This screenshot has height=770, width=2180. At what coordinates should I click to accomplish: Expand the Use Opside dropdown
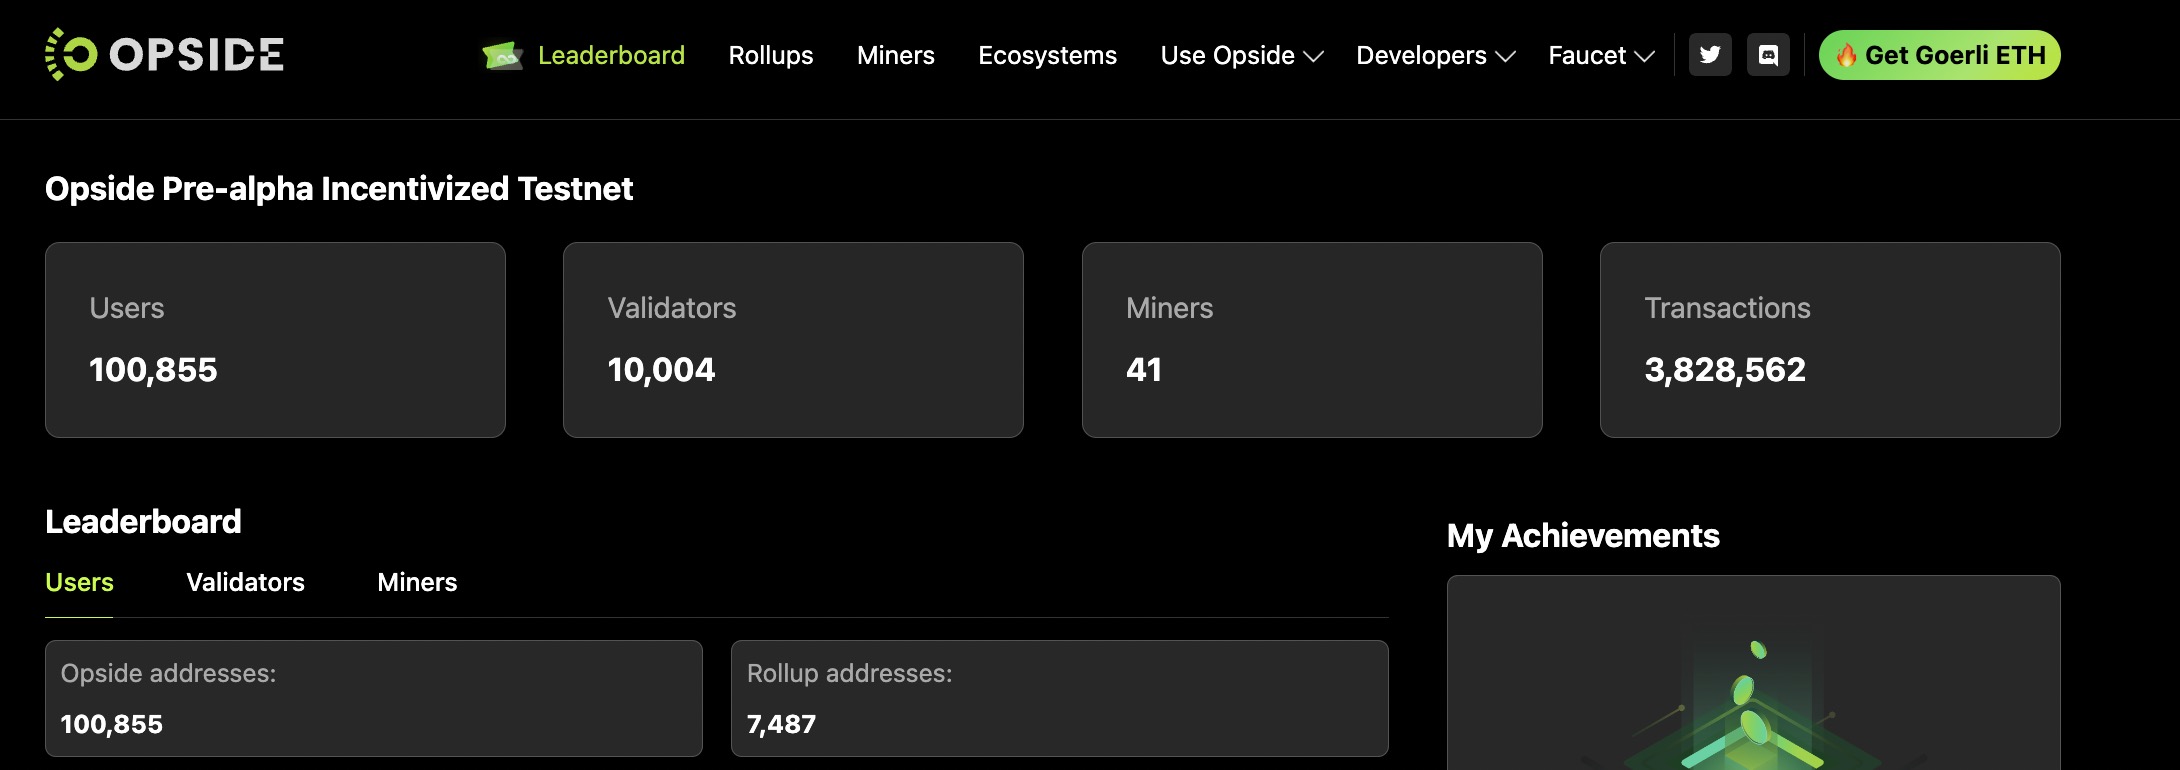[x=1241, y=56]
